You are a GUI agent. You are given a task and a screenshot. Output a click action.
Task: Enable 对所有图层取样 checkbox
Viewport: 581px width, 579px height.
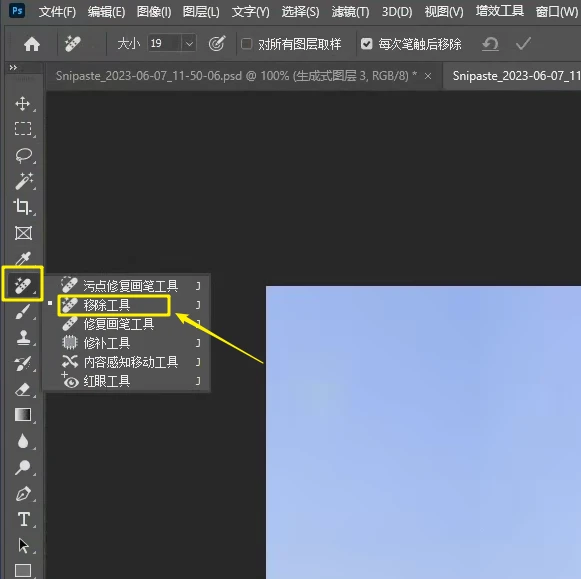pos(246,44)
